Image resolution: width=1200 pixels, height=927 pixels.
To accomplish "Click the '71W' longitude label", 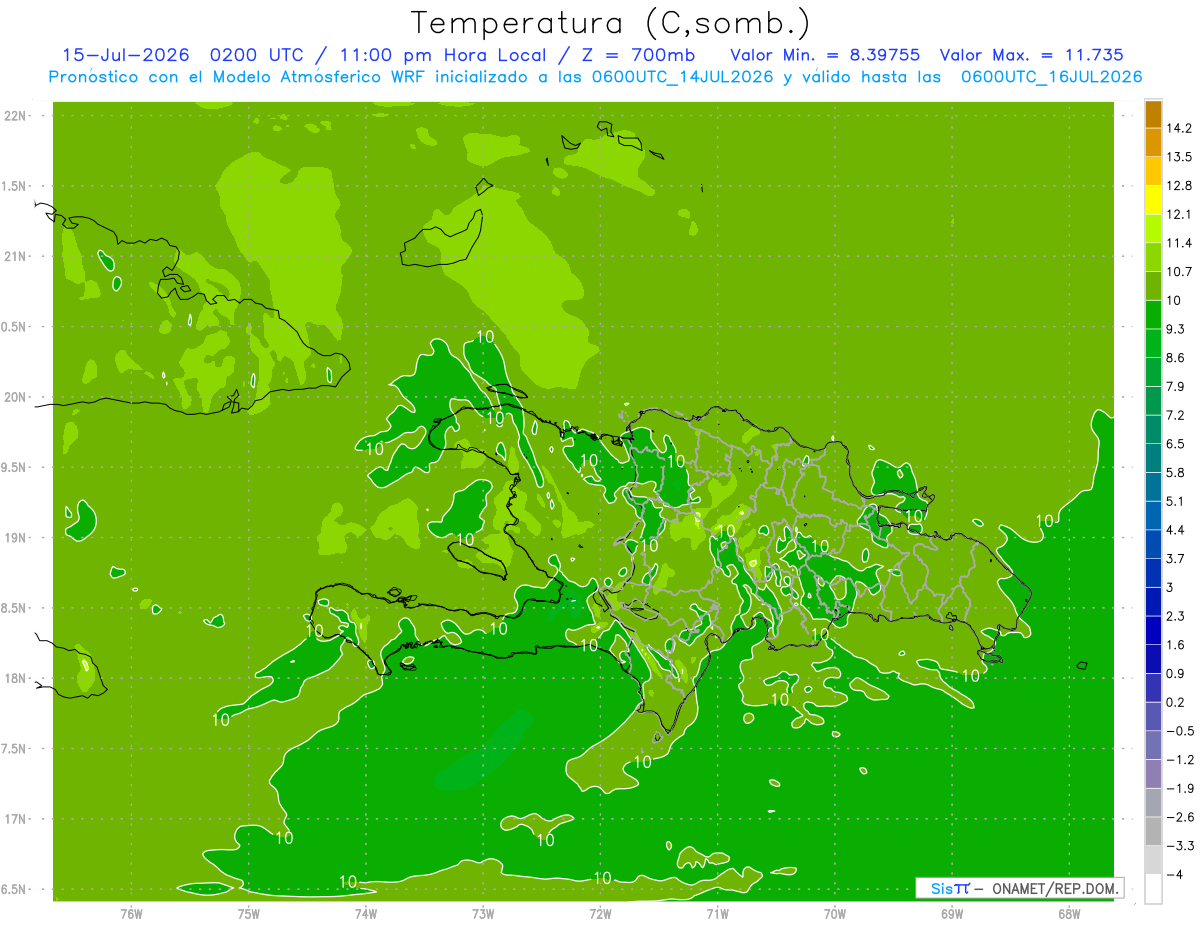I will (717, 914).
